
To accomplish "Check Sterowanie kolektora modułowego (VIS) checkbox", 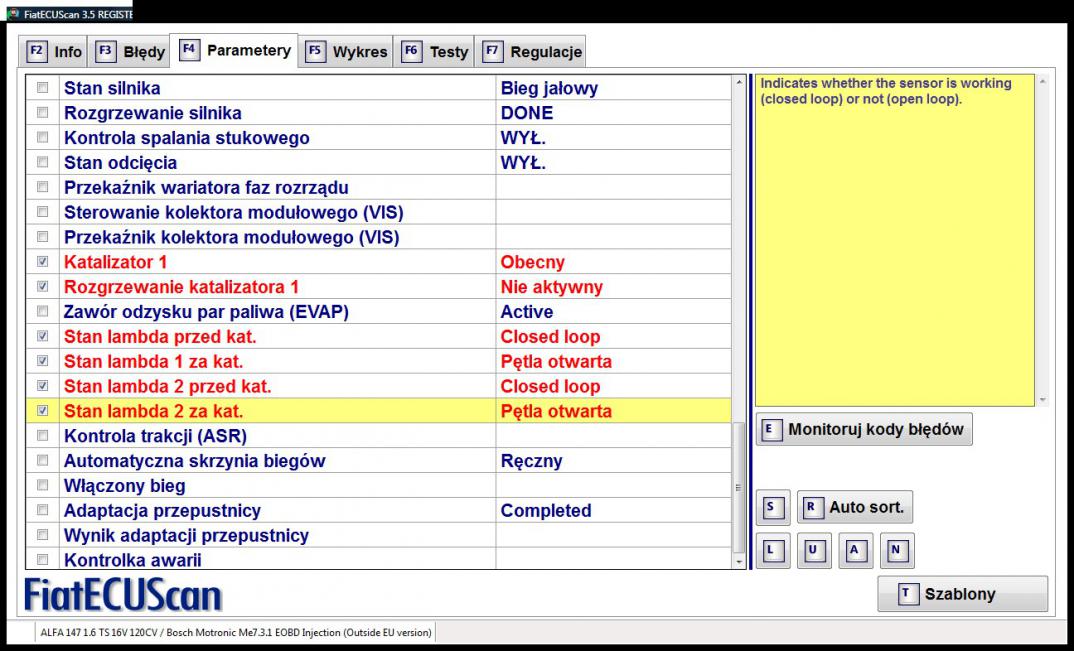I will click(42, 212).
